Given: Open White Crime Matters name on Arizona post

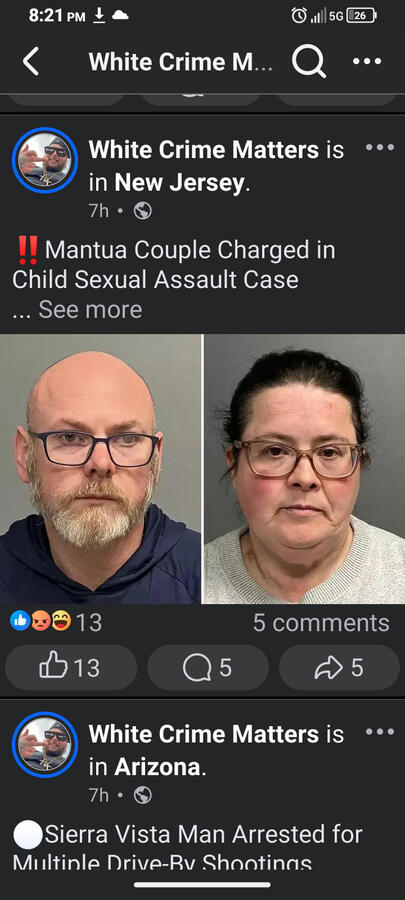Looking at the screenshot, I should pyautogui.click(x=204, y=734).
